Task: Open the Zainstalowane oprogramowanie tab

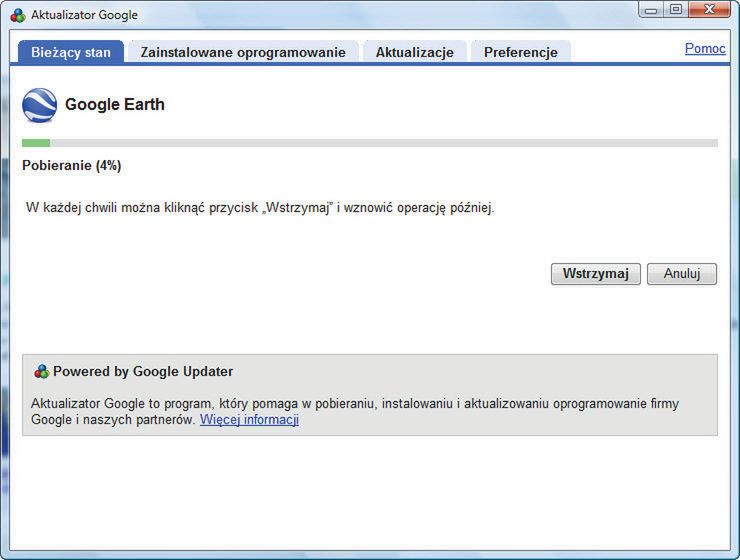Action: pos(243,52)
